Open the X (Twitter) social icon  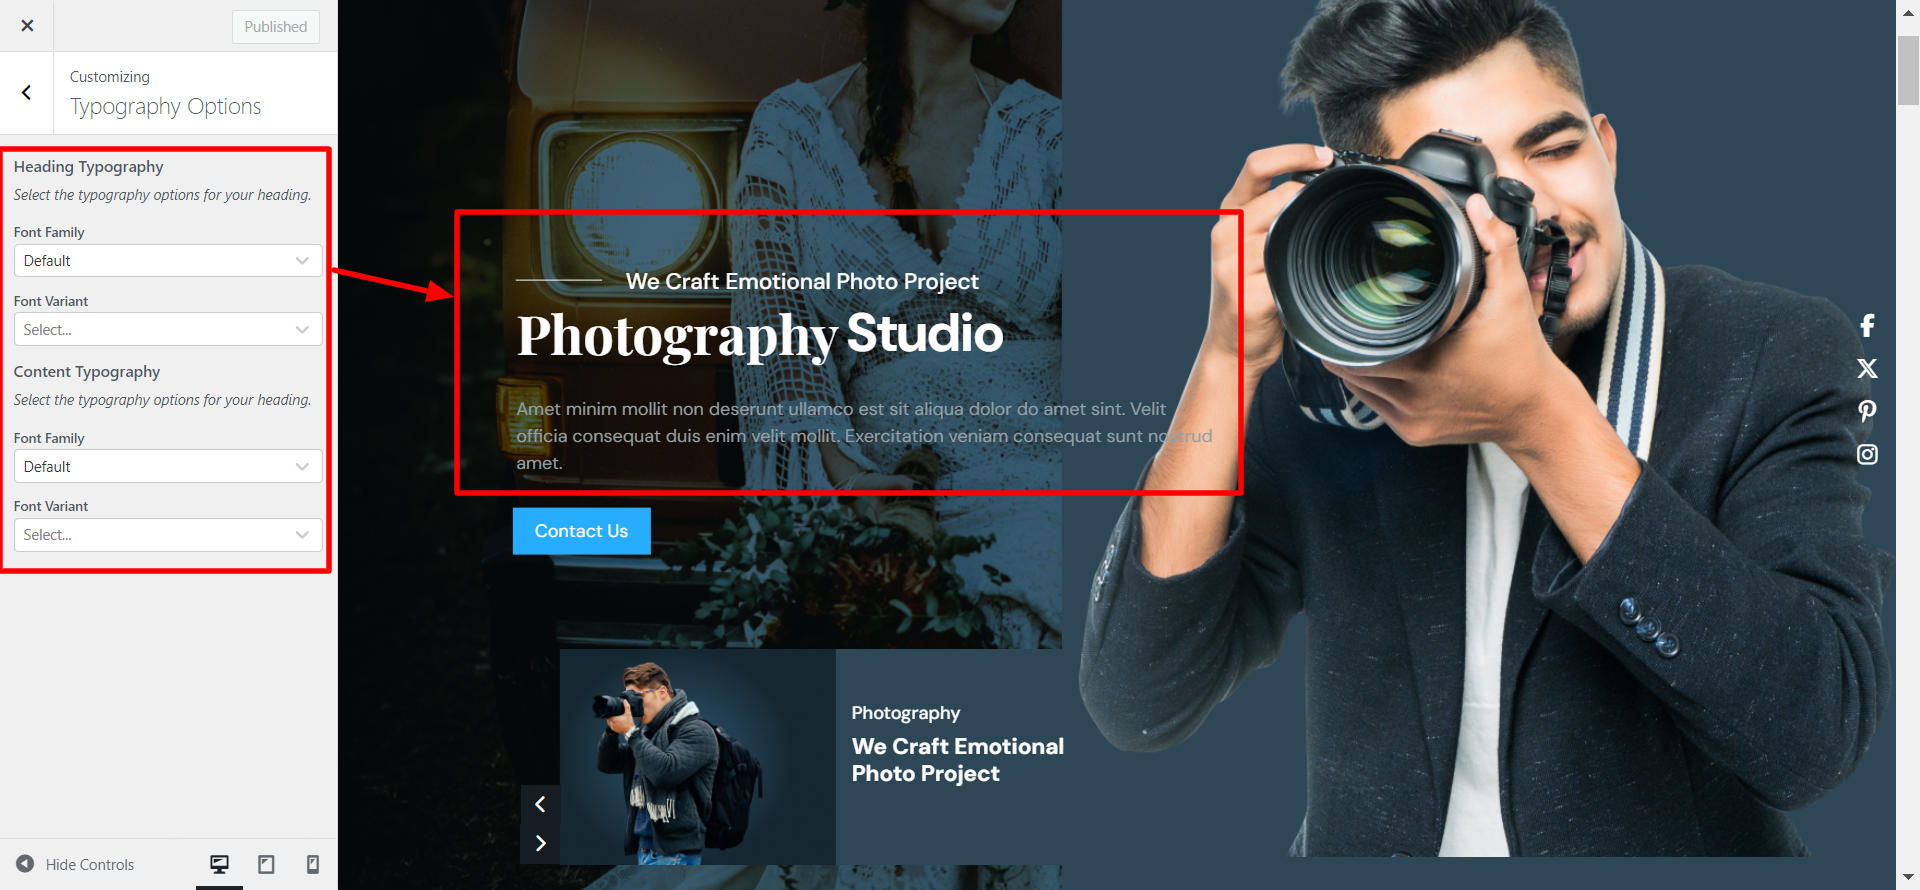(x=1867, y=369)
